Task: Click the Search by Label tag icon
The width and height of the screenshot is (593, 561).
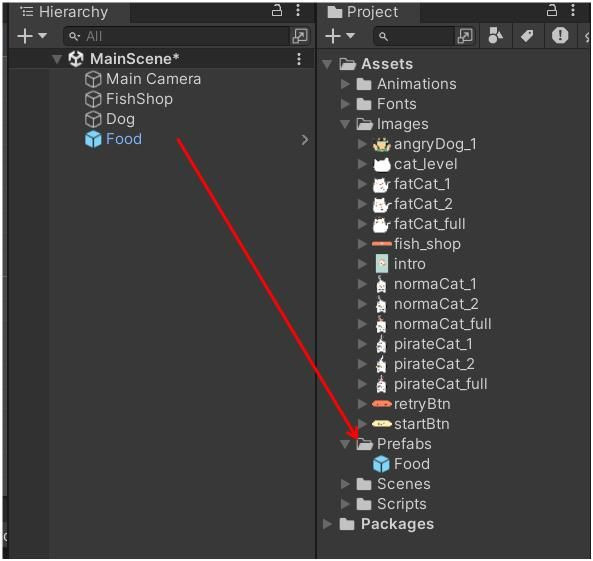Action: point(527,36)
